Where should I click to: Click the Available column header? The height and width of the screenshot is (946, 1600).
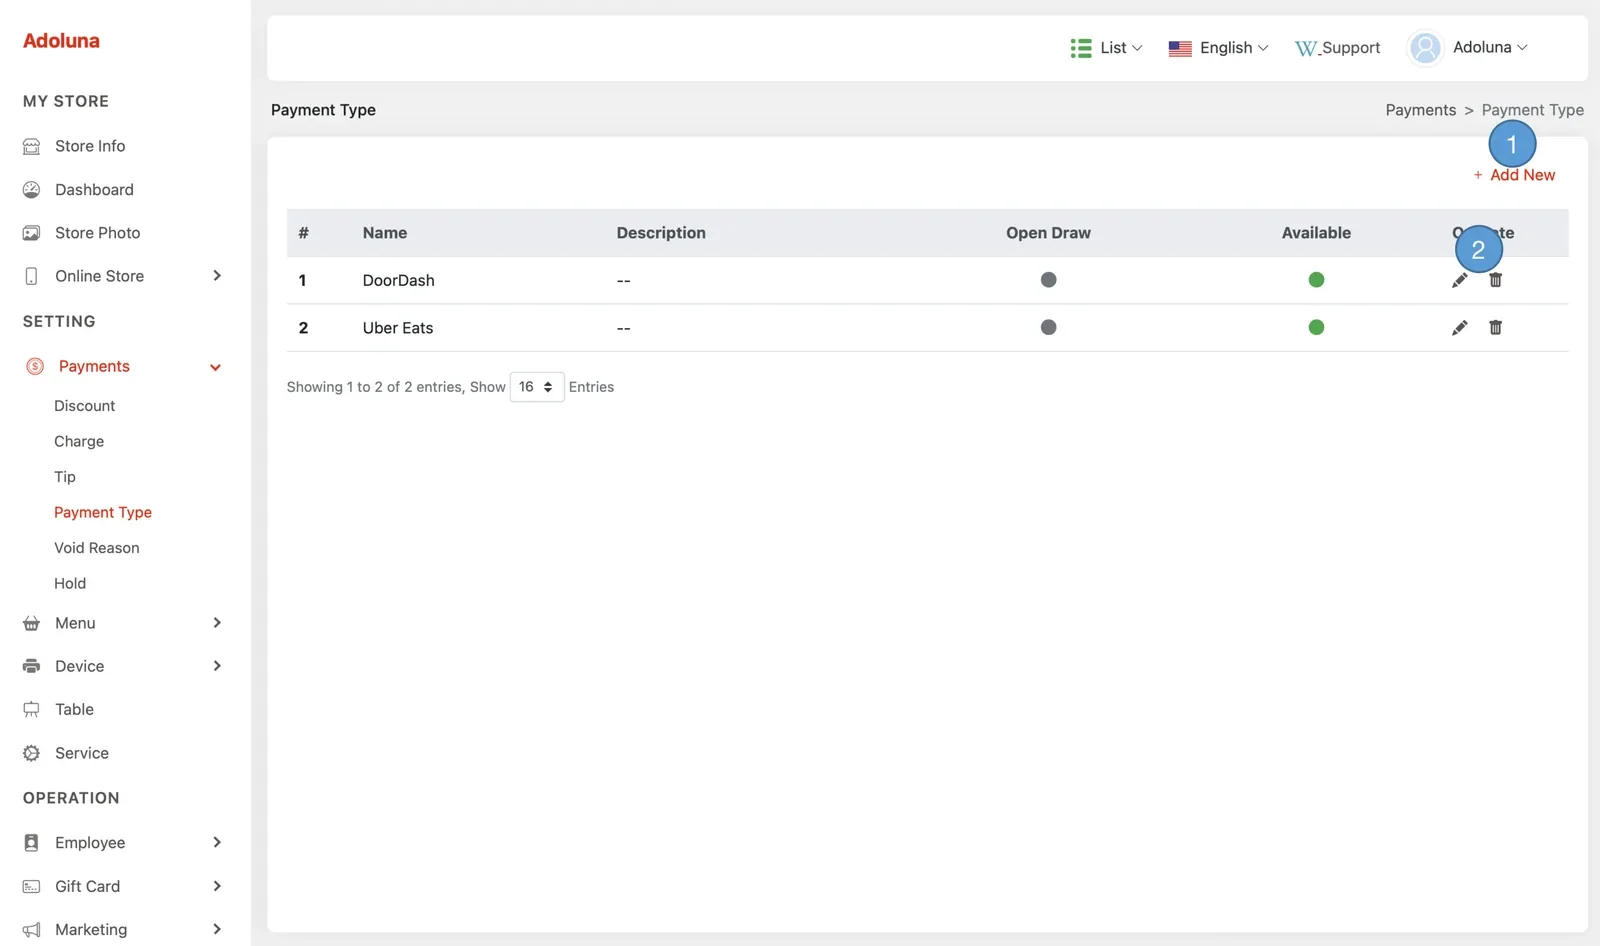click(x=1316, y=233)
